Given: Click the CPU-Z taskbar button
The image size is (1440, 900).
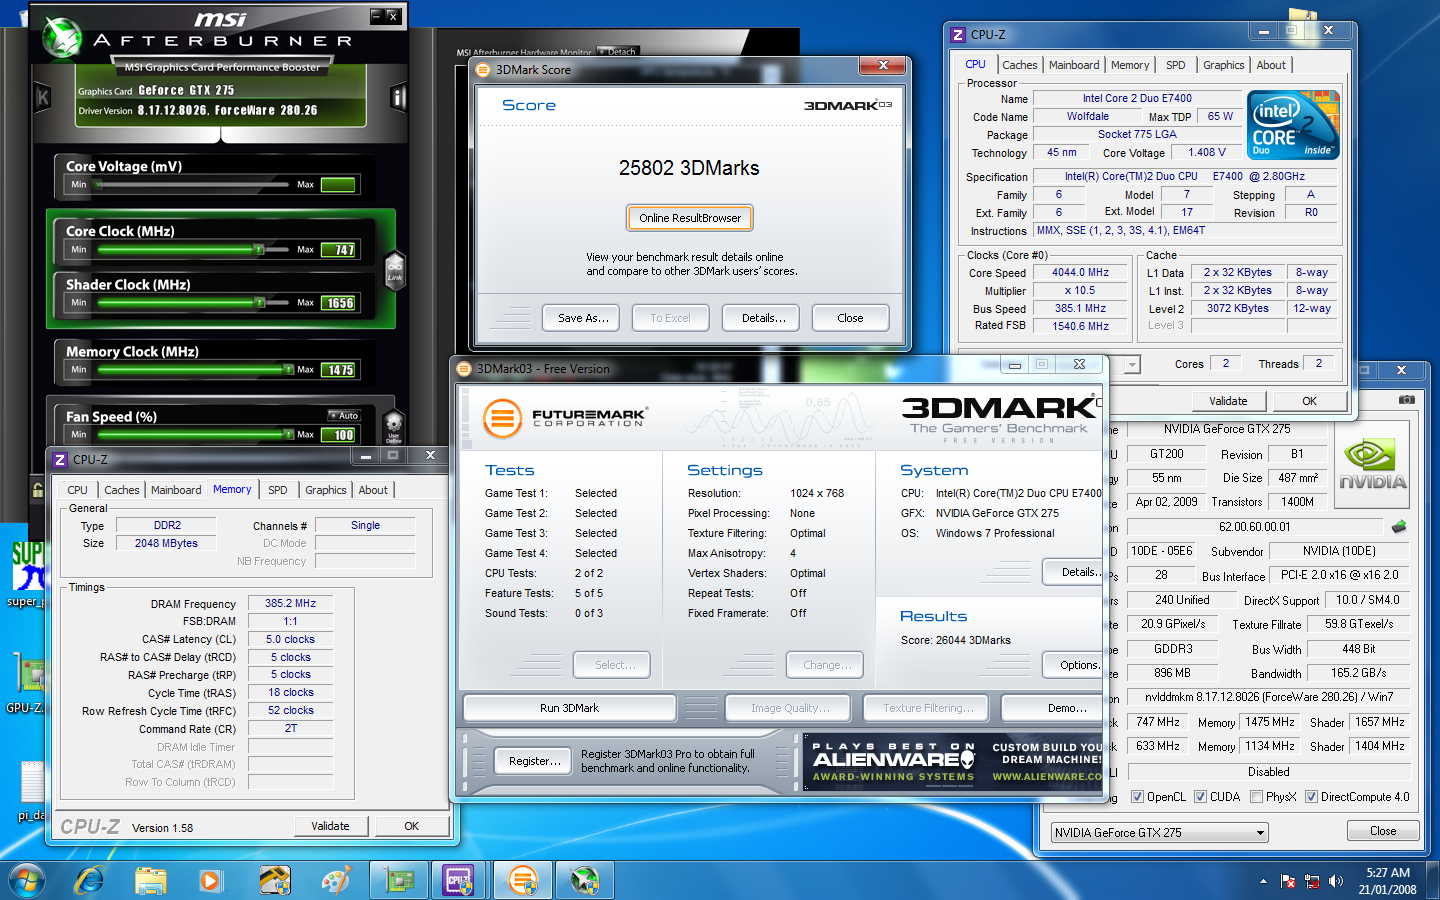Looking at the screenshot, I should click(x=459, y=880).
